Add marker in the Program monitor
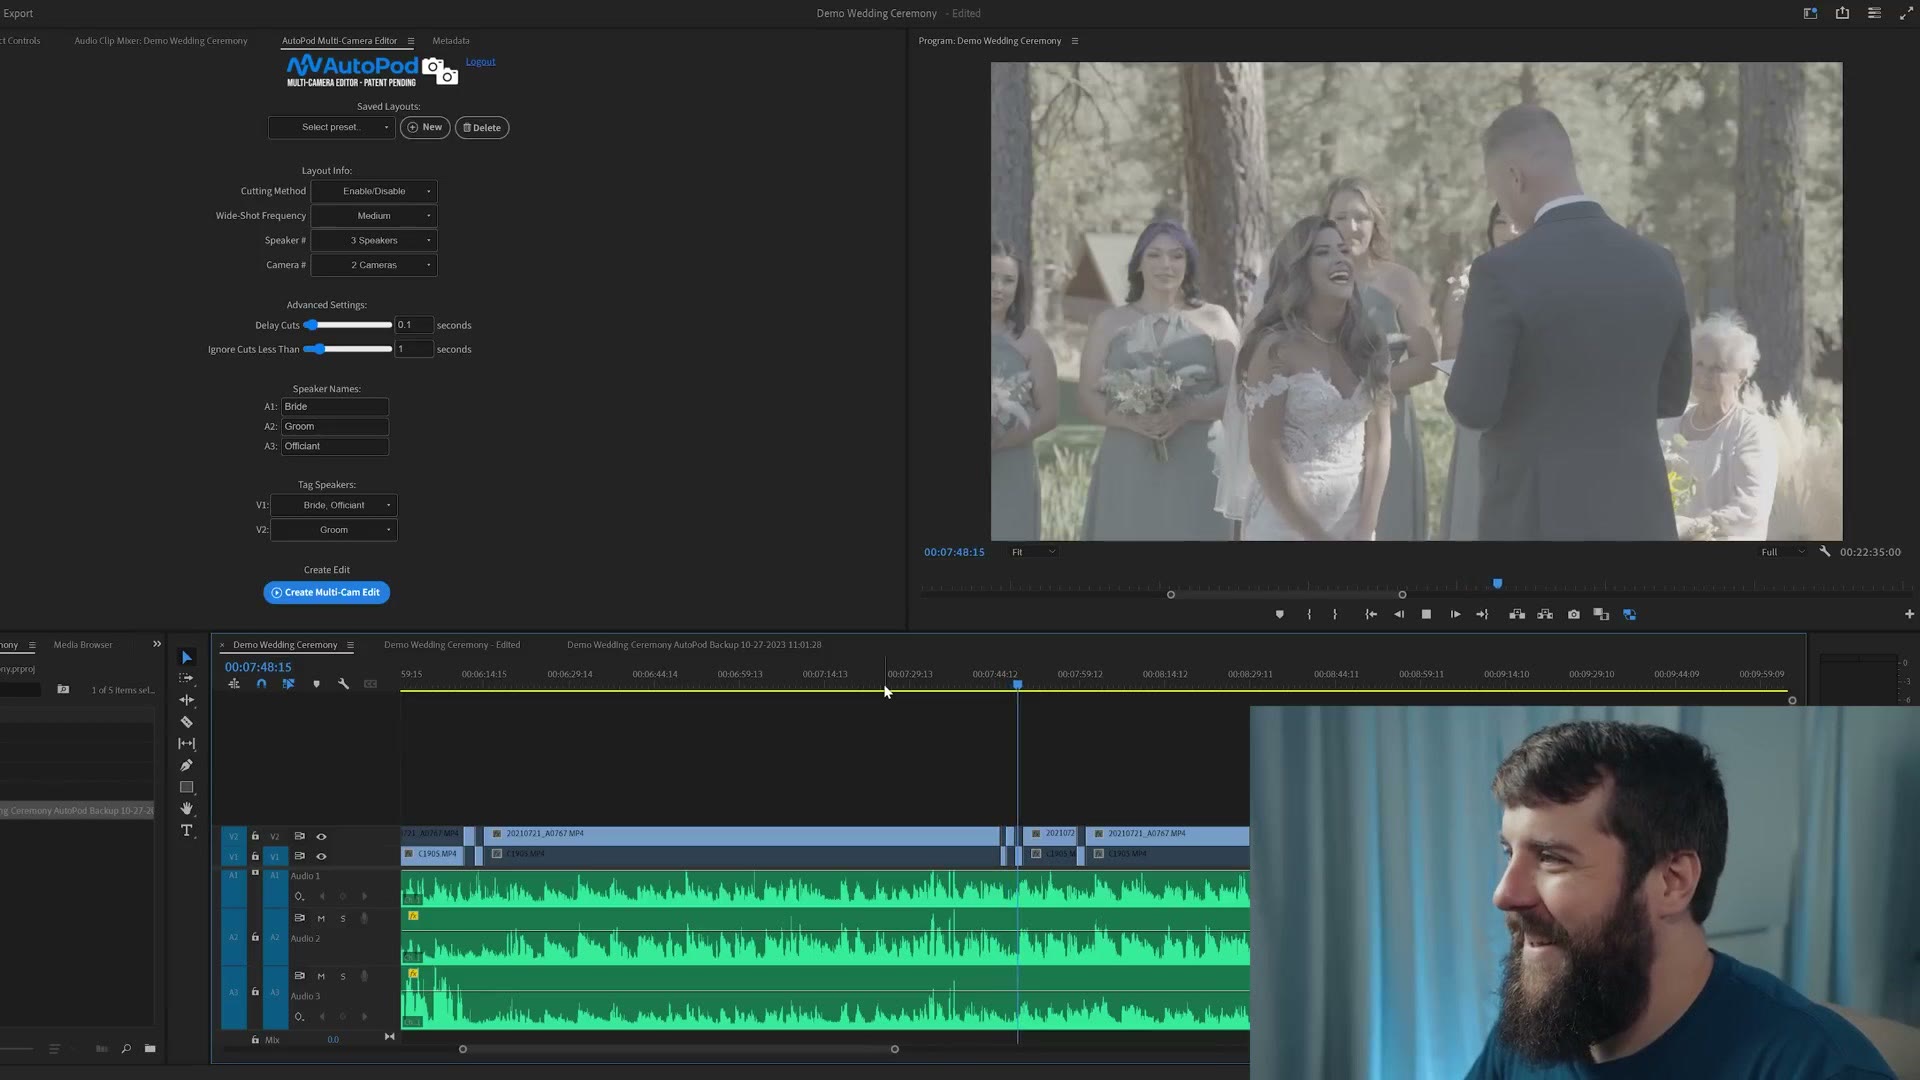This screenshot has width=1920, height=1080. pos(1280,614)
